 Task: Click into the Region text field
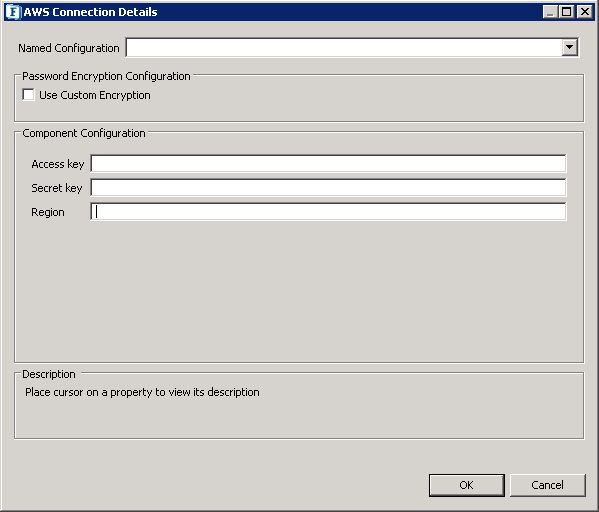328,212
